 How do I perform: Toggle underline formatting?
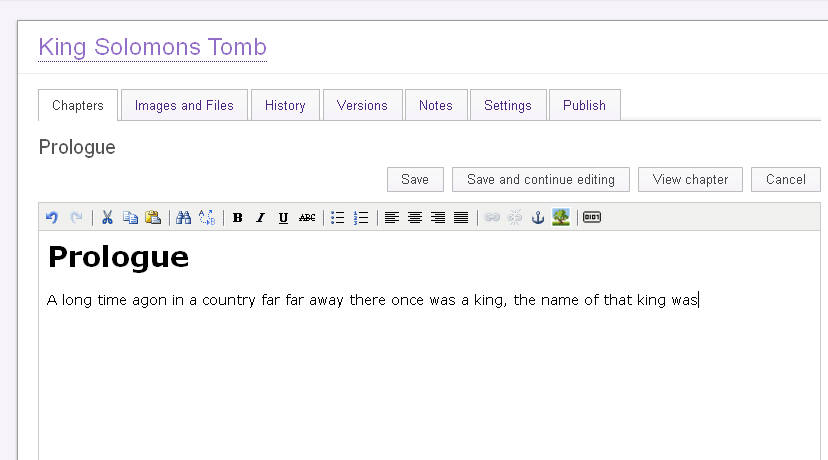point(283,217)
